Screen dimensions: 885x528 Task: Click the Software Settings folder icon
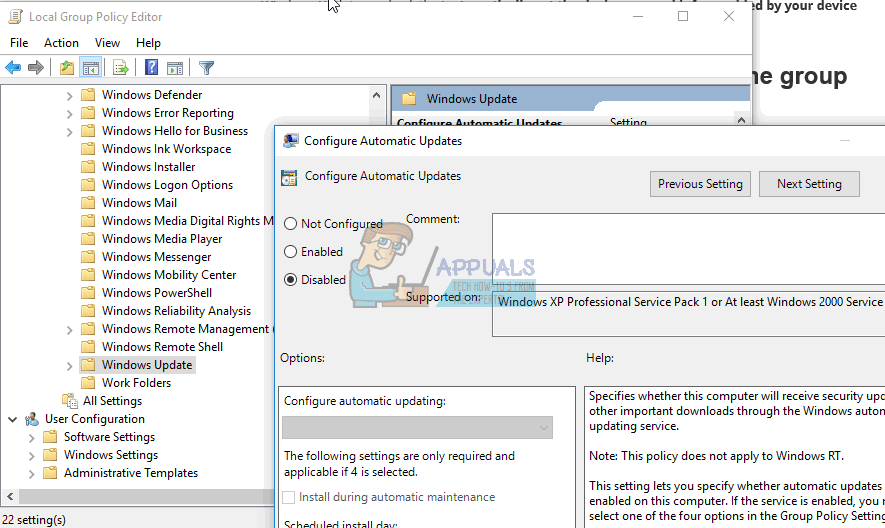(50, 437)
